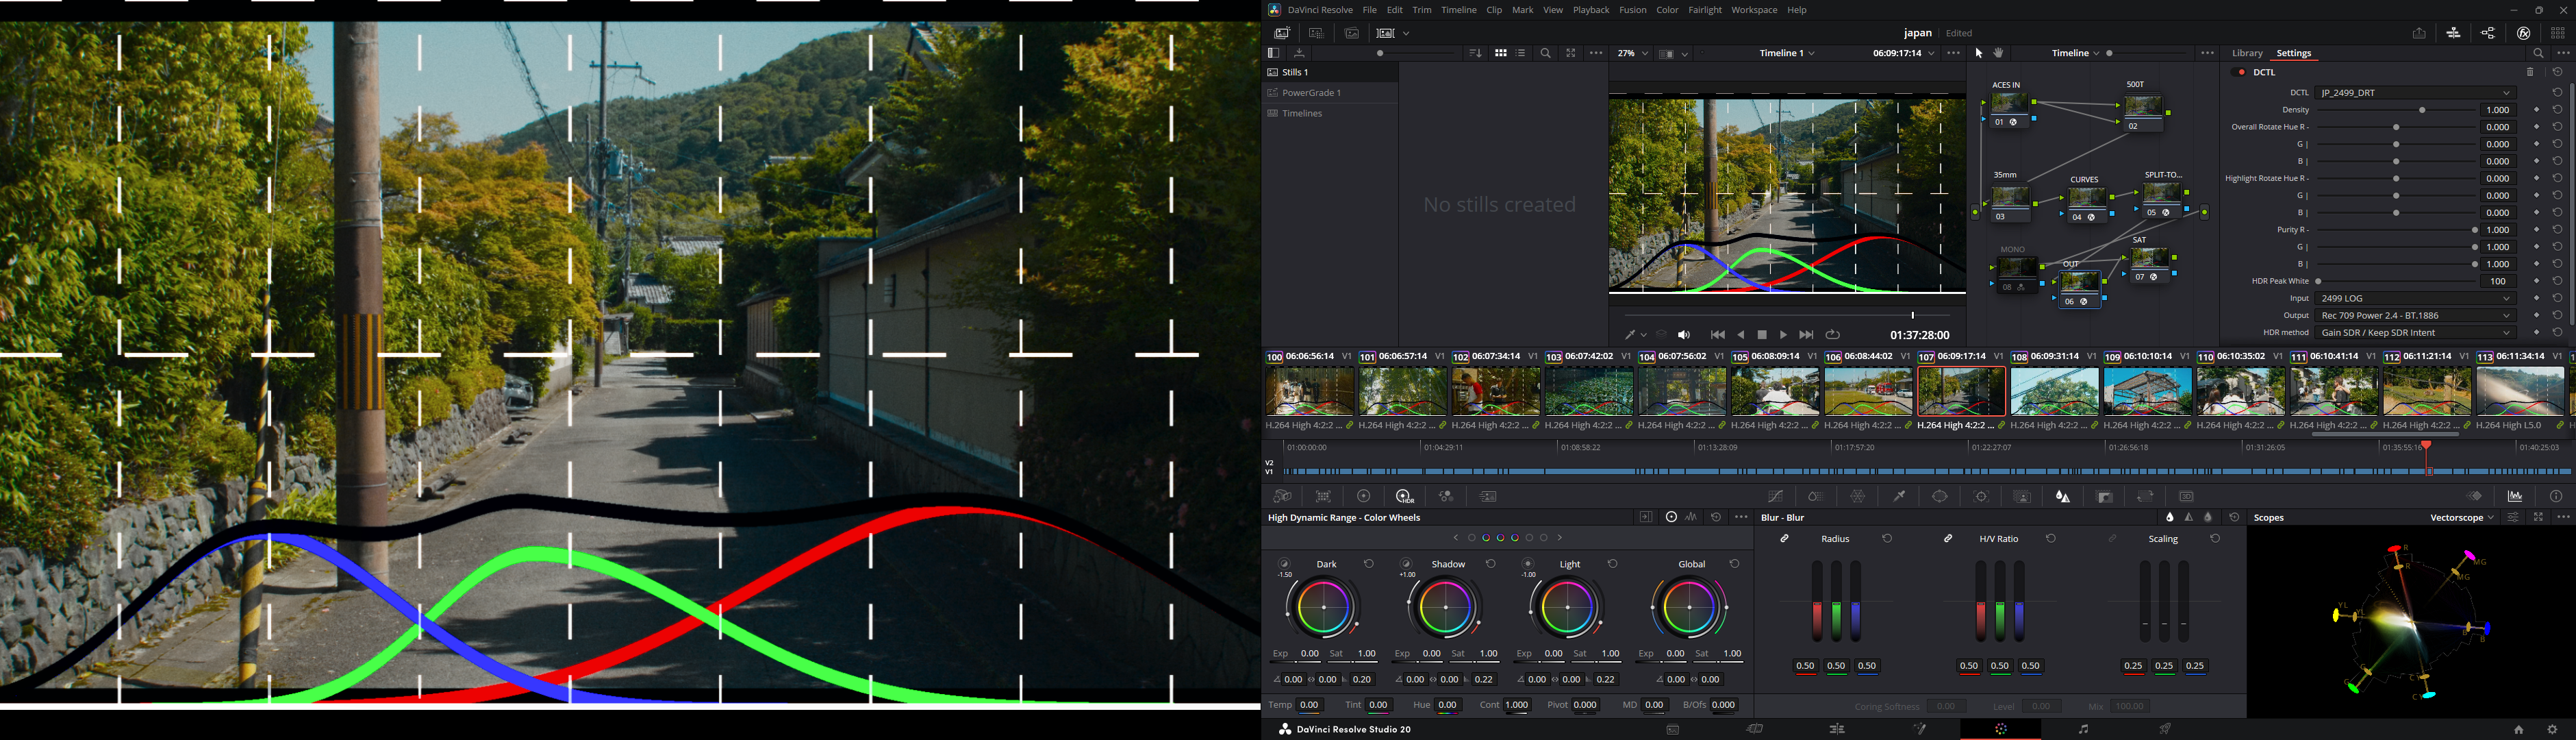Open the Lightbox grid icon
2576x740 pixels.
[2558, 33]
